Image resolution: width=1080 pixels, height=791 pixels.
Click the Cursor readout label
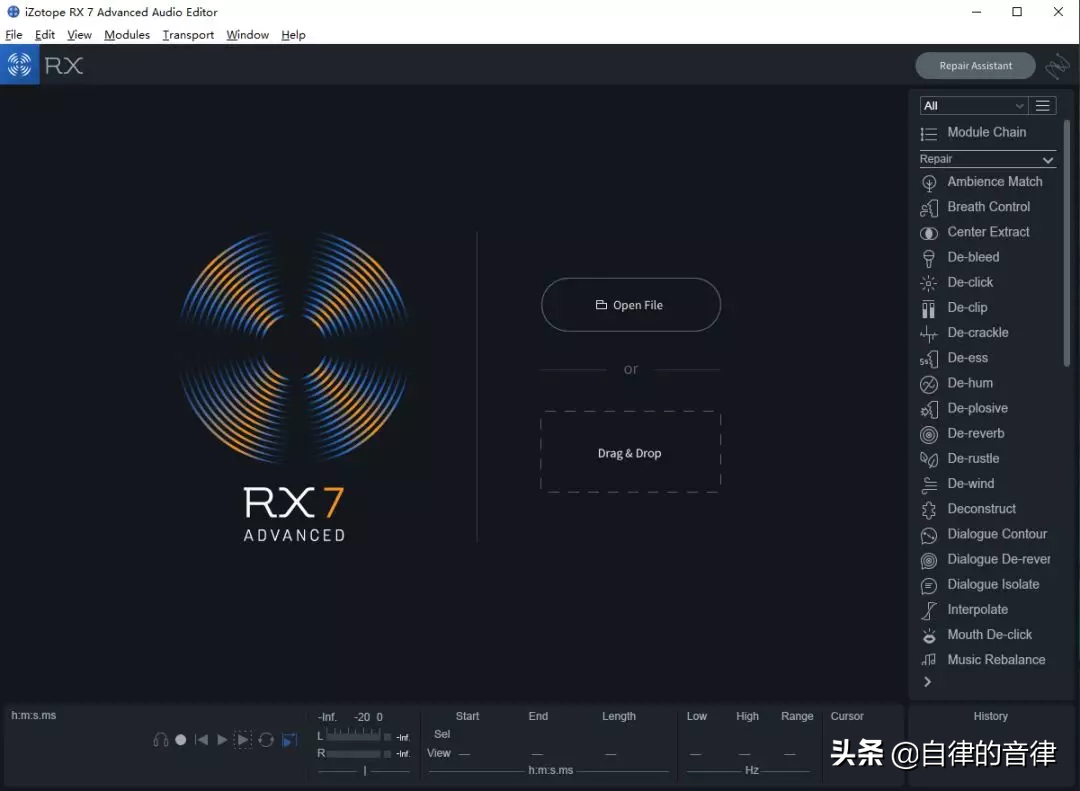[847, 716]
